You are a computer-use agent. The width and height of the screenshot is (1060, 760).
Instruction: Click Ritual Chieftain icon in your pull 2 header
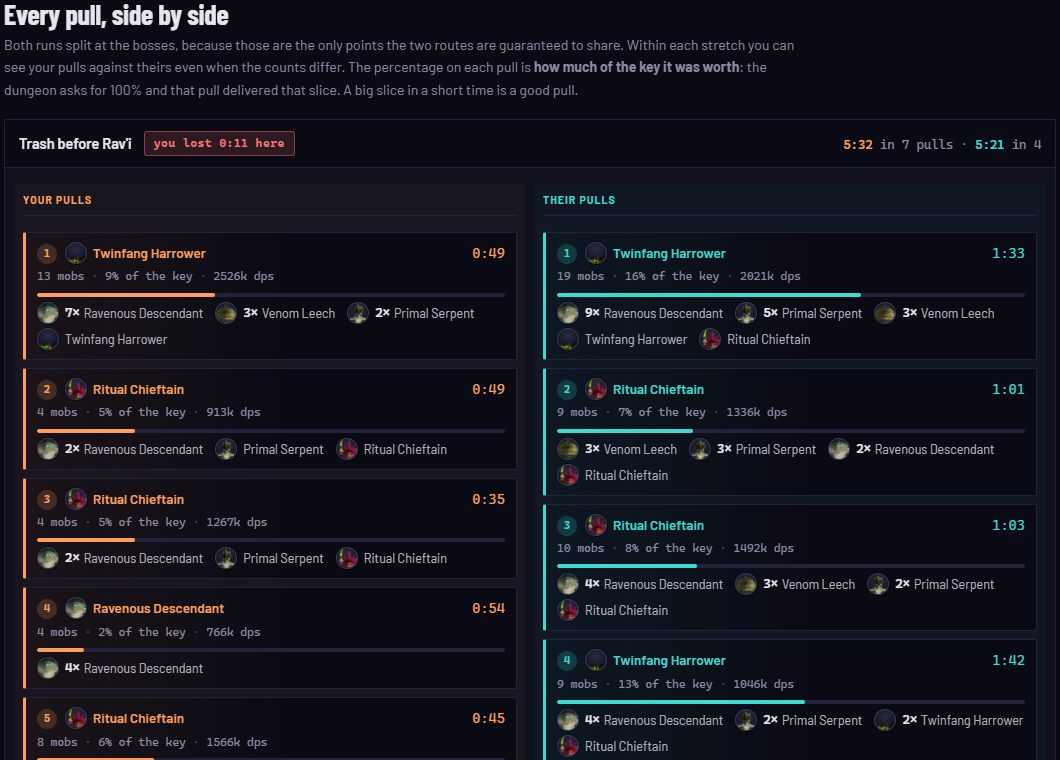76,389
